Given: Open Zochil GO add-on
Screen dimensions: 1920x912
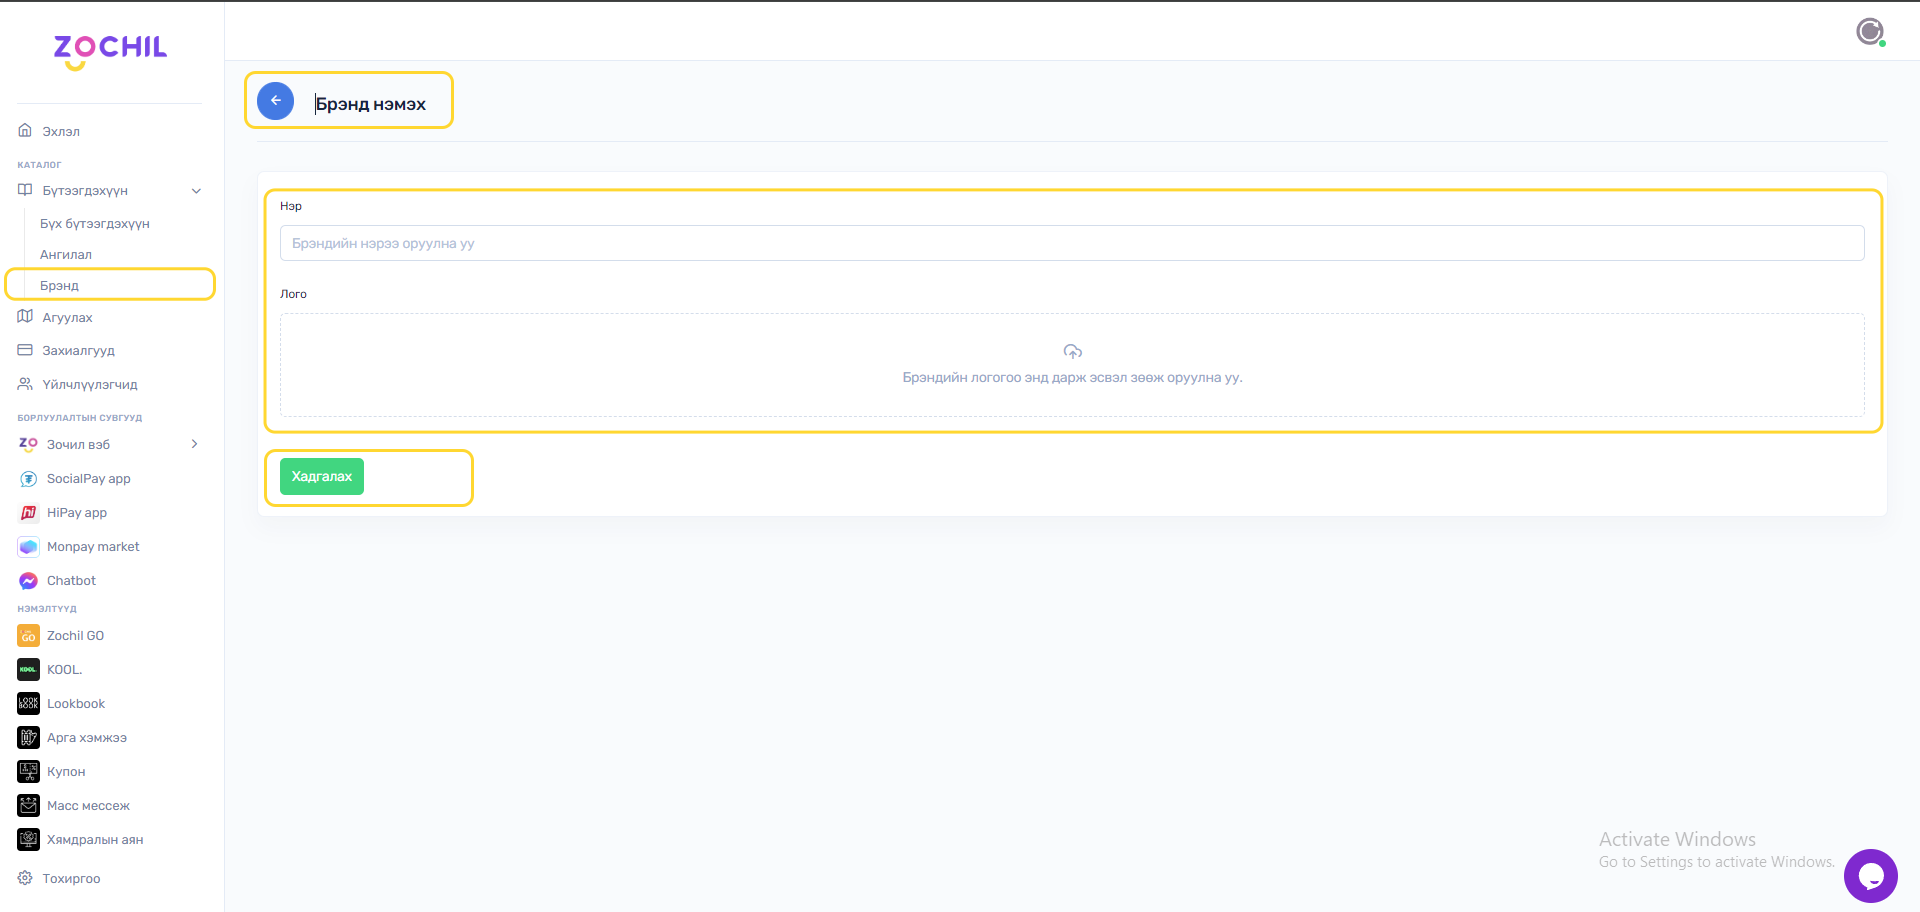Looking at the screenshot, I should pyautogui.click(x=75, y=636).
